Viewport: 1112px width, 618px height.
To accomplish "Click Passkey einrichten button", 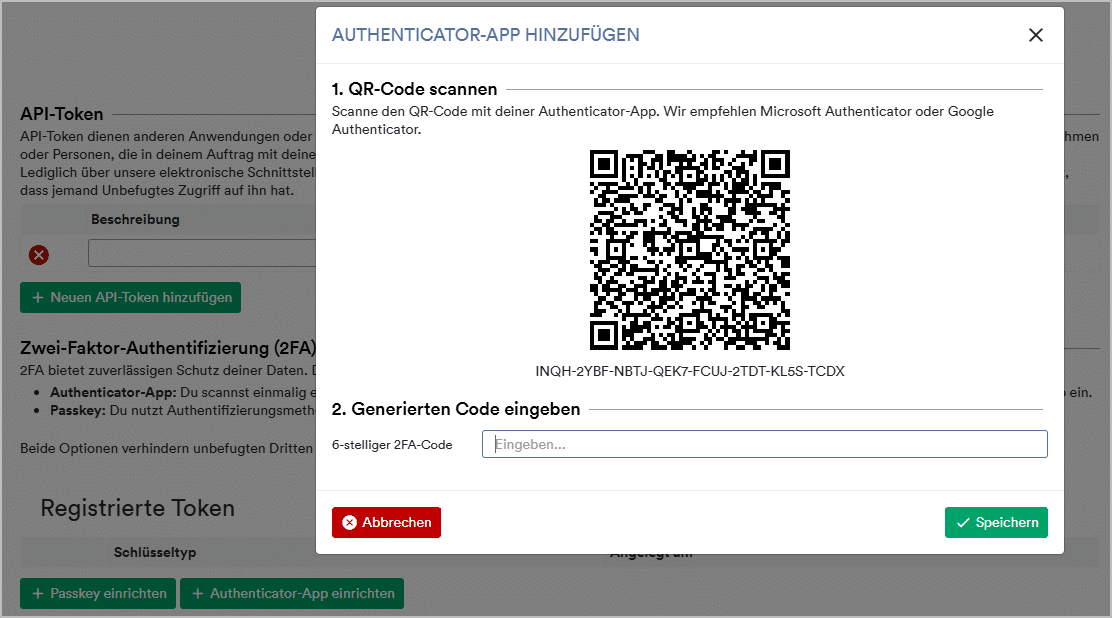I will (x=98, y=593).
